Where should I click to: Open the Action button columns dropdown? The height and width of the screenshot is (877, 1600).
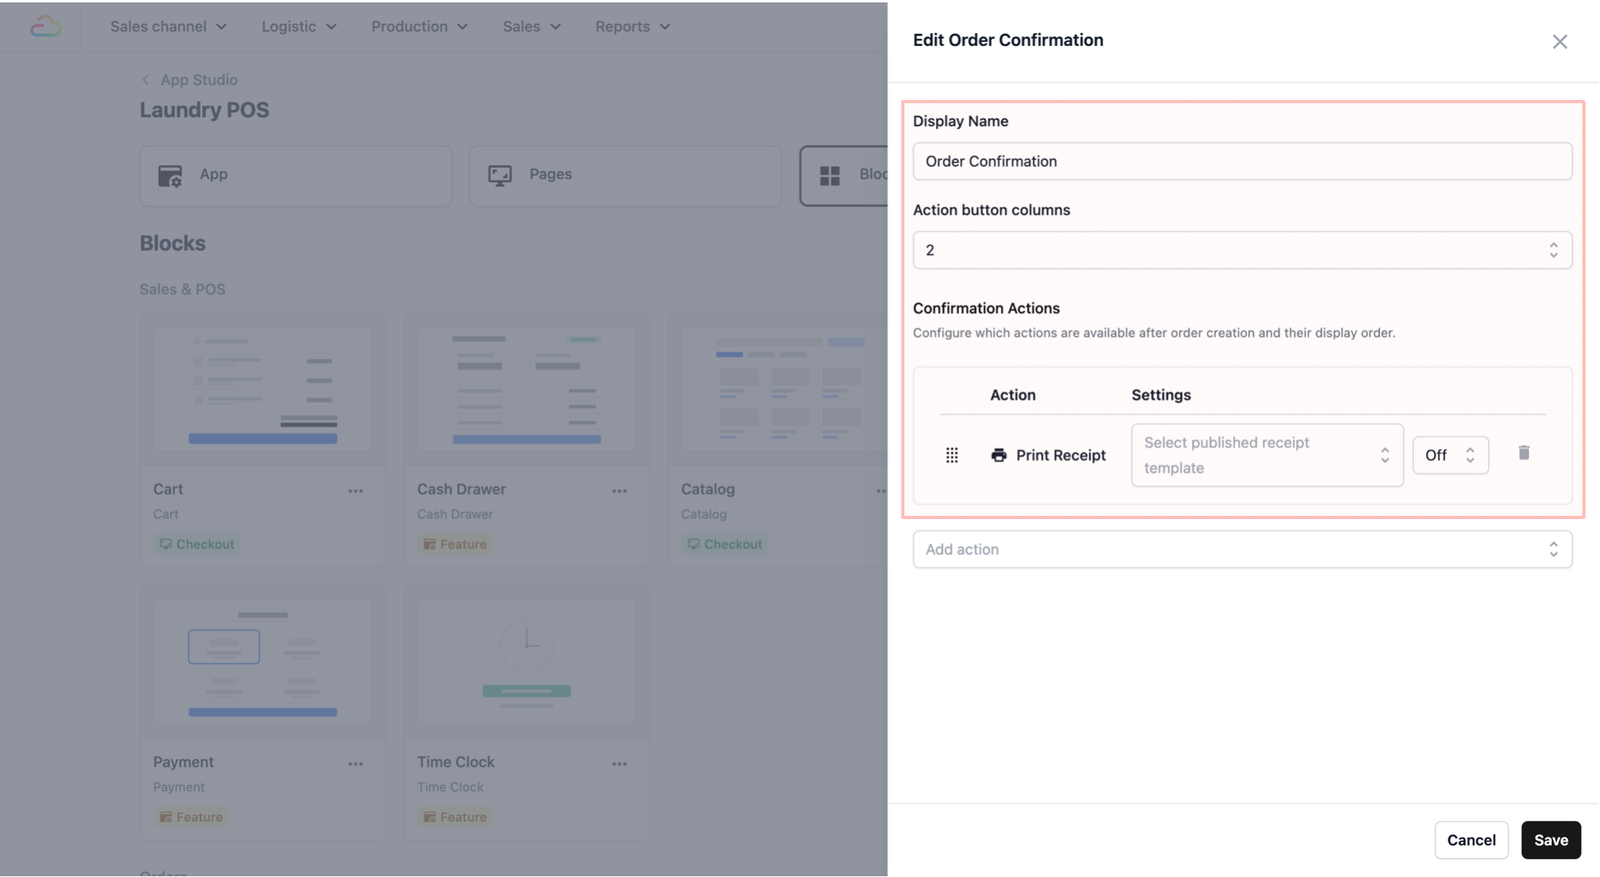coord(1242,250)
